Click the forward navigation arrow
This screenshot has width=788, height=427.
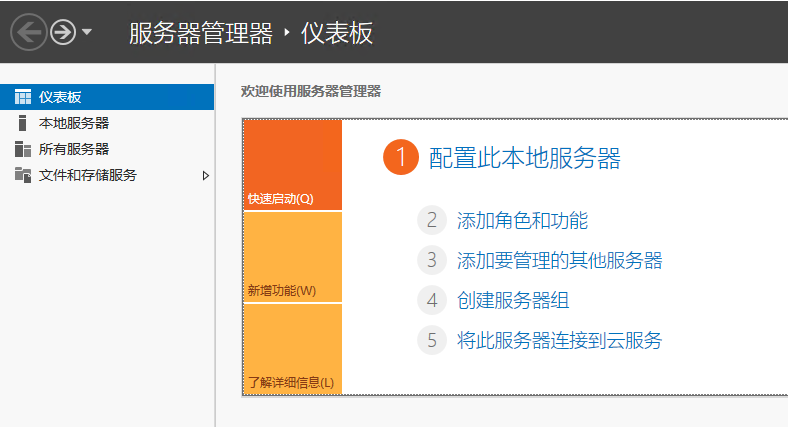pyautogui.click(x=63, y=33)
